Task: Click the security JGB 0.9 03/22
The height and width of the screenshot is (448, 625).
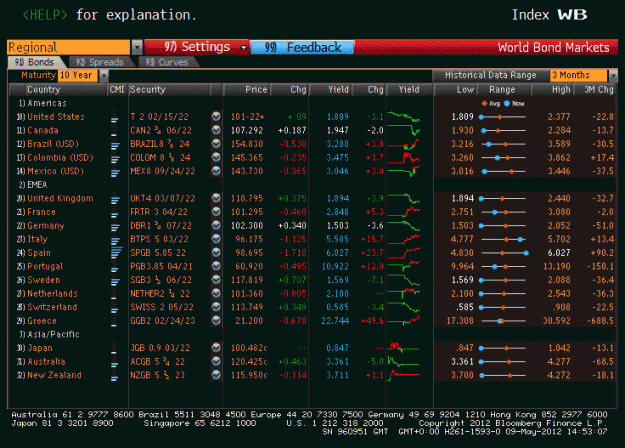Action: 160,348
